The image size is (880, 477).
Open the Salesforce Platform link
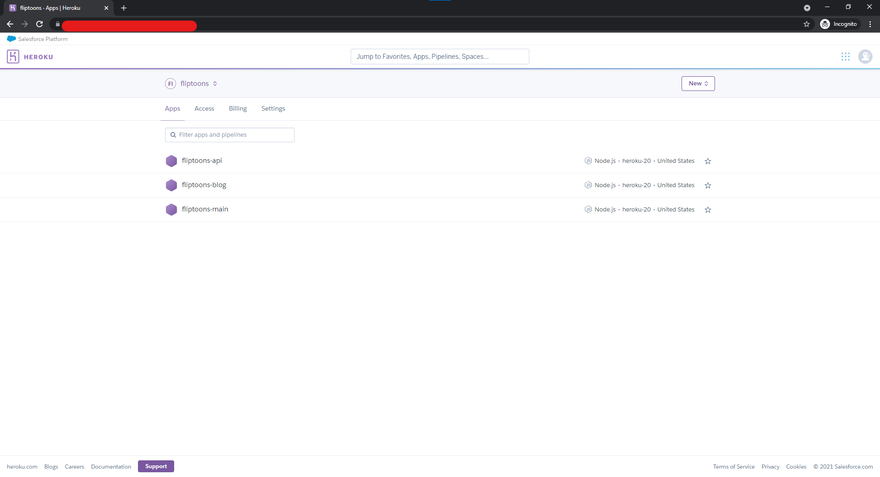(37, 39)
